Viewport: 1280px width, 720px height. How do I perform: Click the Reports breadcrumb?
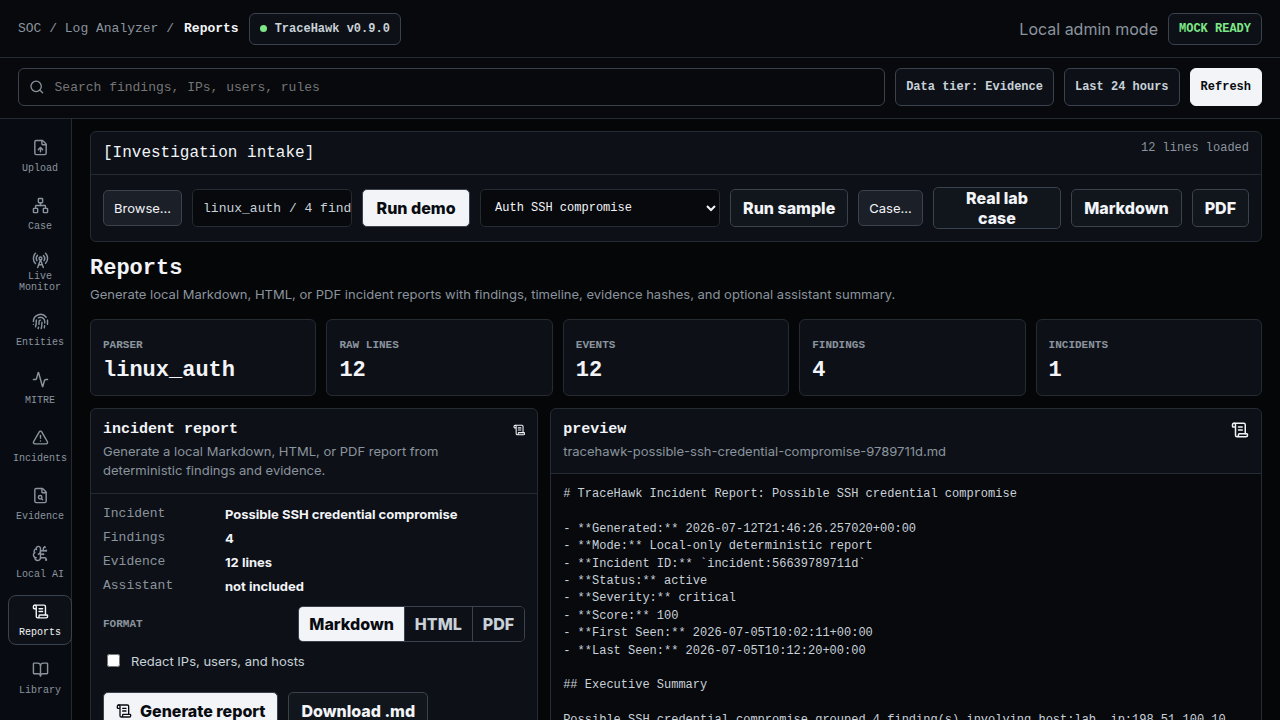(x=211, y=28)
